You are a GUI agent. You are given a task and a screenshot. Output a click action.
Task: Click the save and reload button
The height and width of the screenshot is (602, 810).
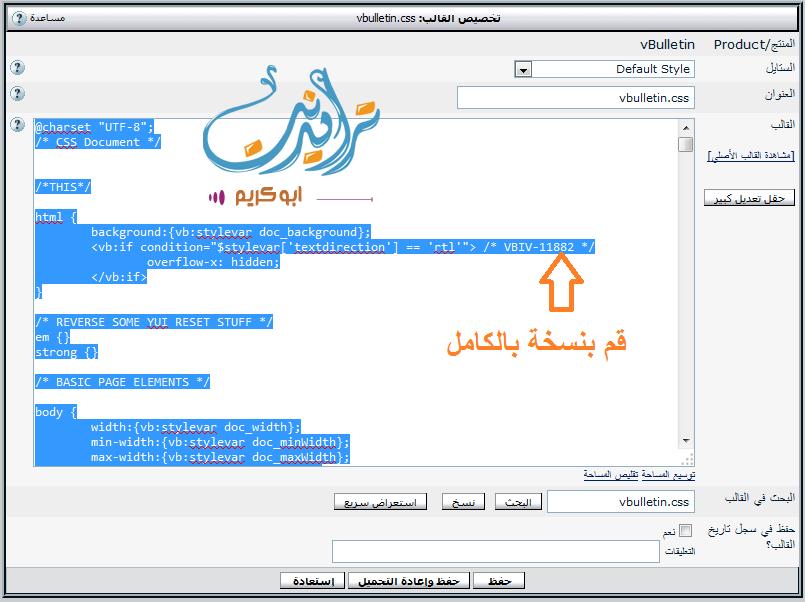point(409,581)
